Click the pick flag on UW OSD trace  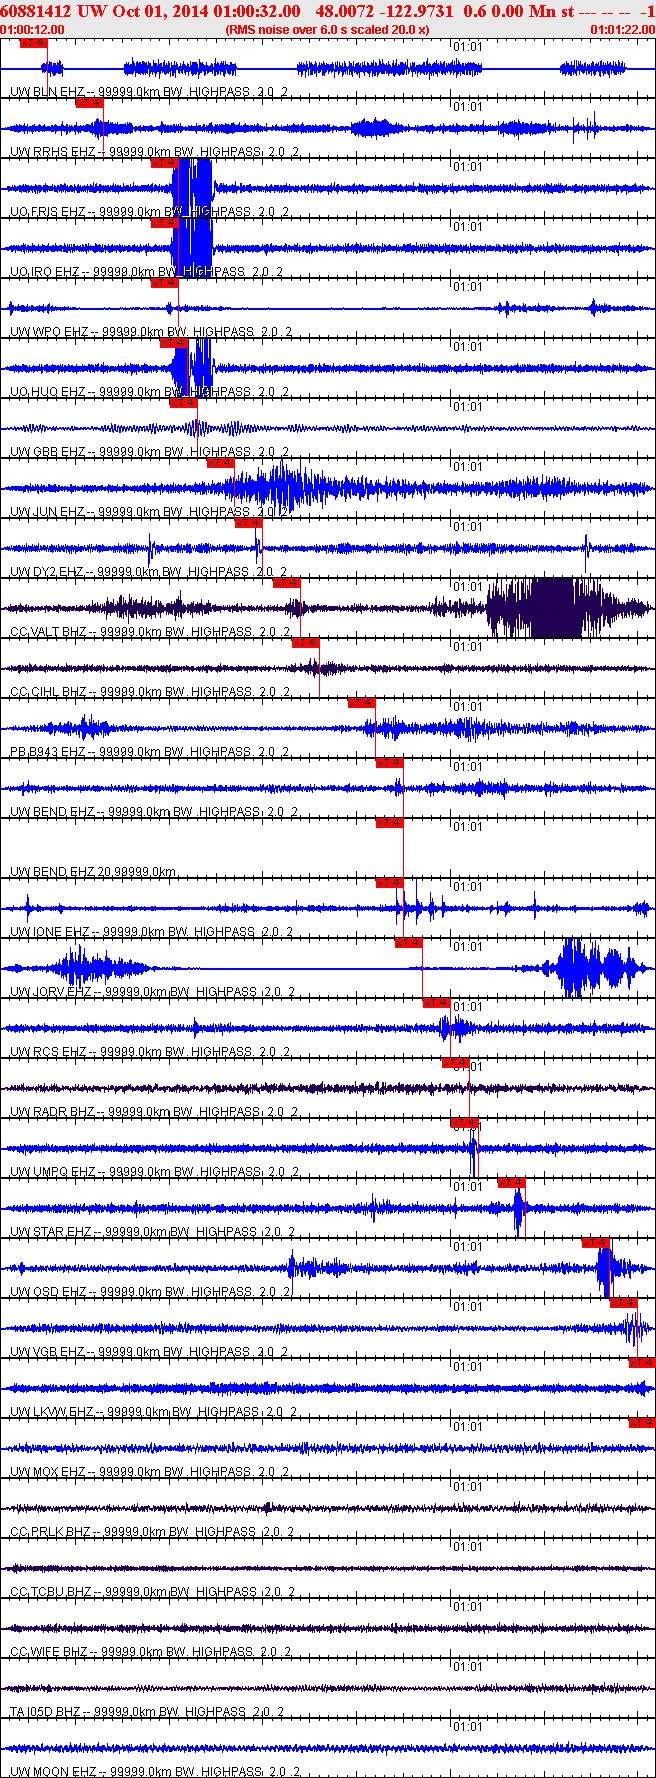[596, 1243]
